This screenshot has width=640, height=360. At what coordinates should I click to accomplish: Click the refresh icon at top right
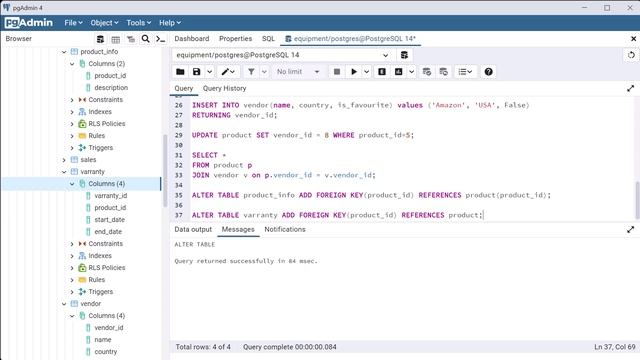click(631, 55)
